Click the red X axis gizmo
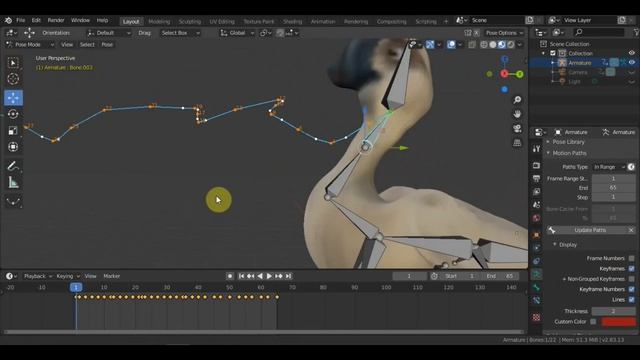 tap(504, 74)
